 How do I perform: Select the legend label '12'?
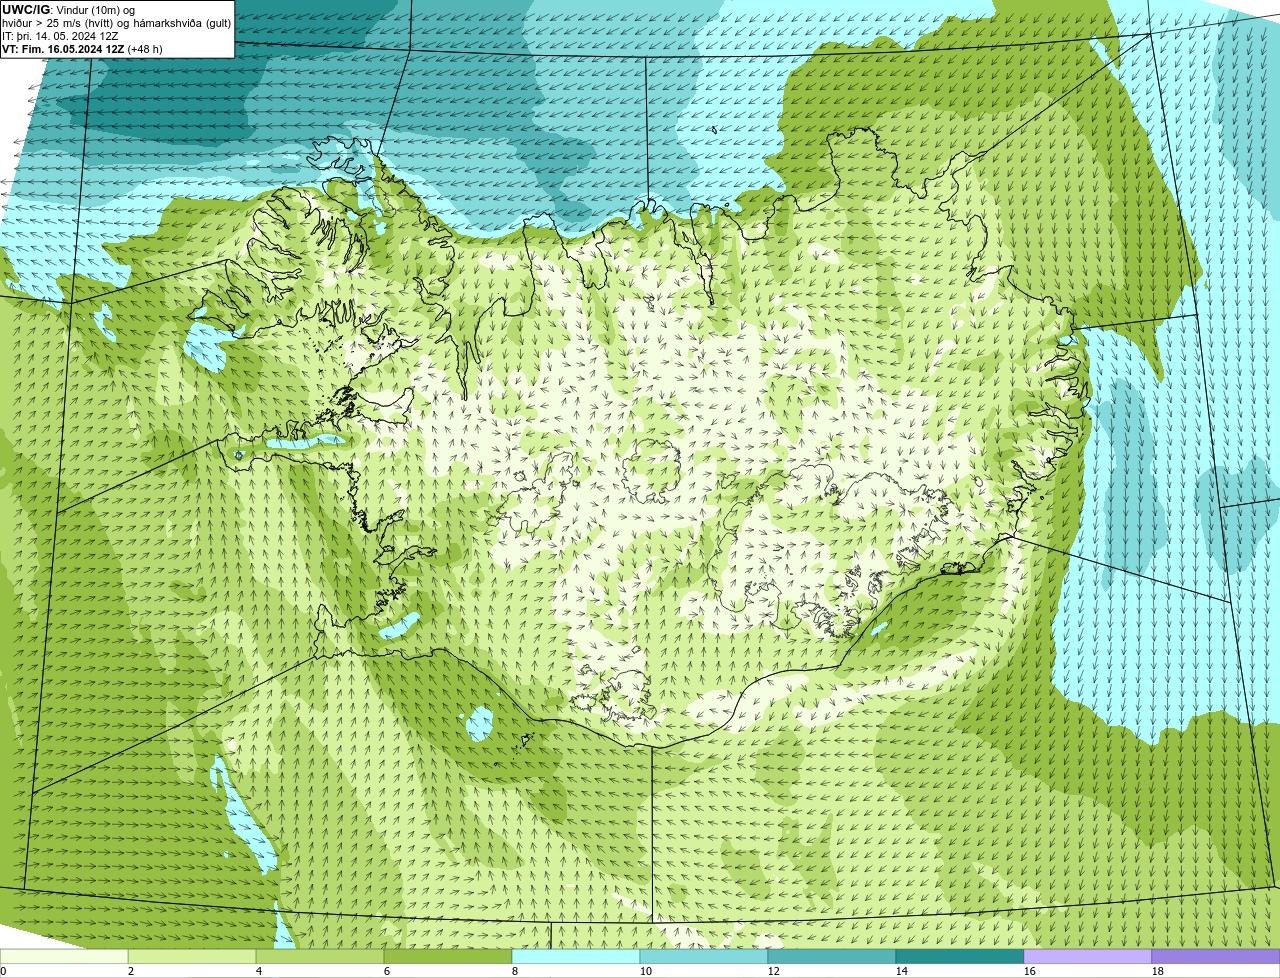coord(774,971)
